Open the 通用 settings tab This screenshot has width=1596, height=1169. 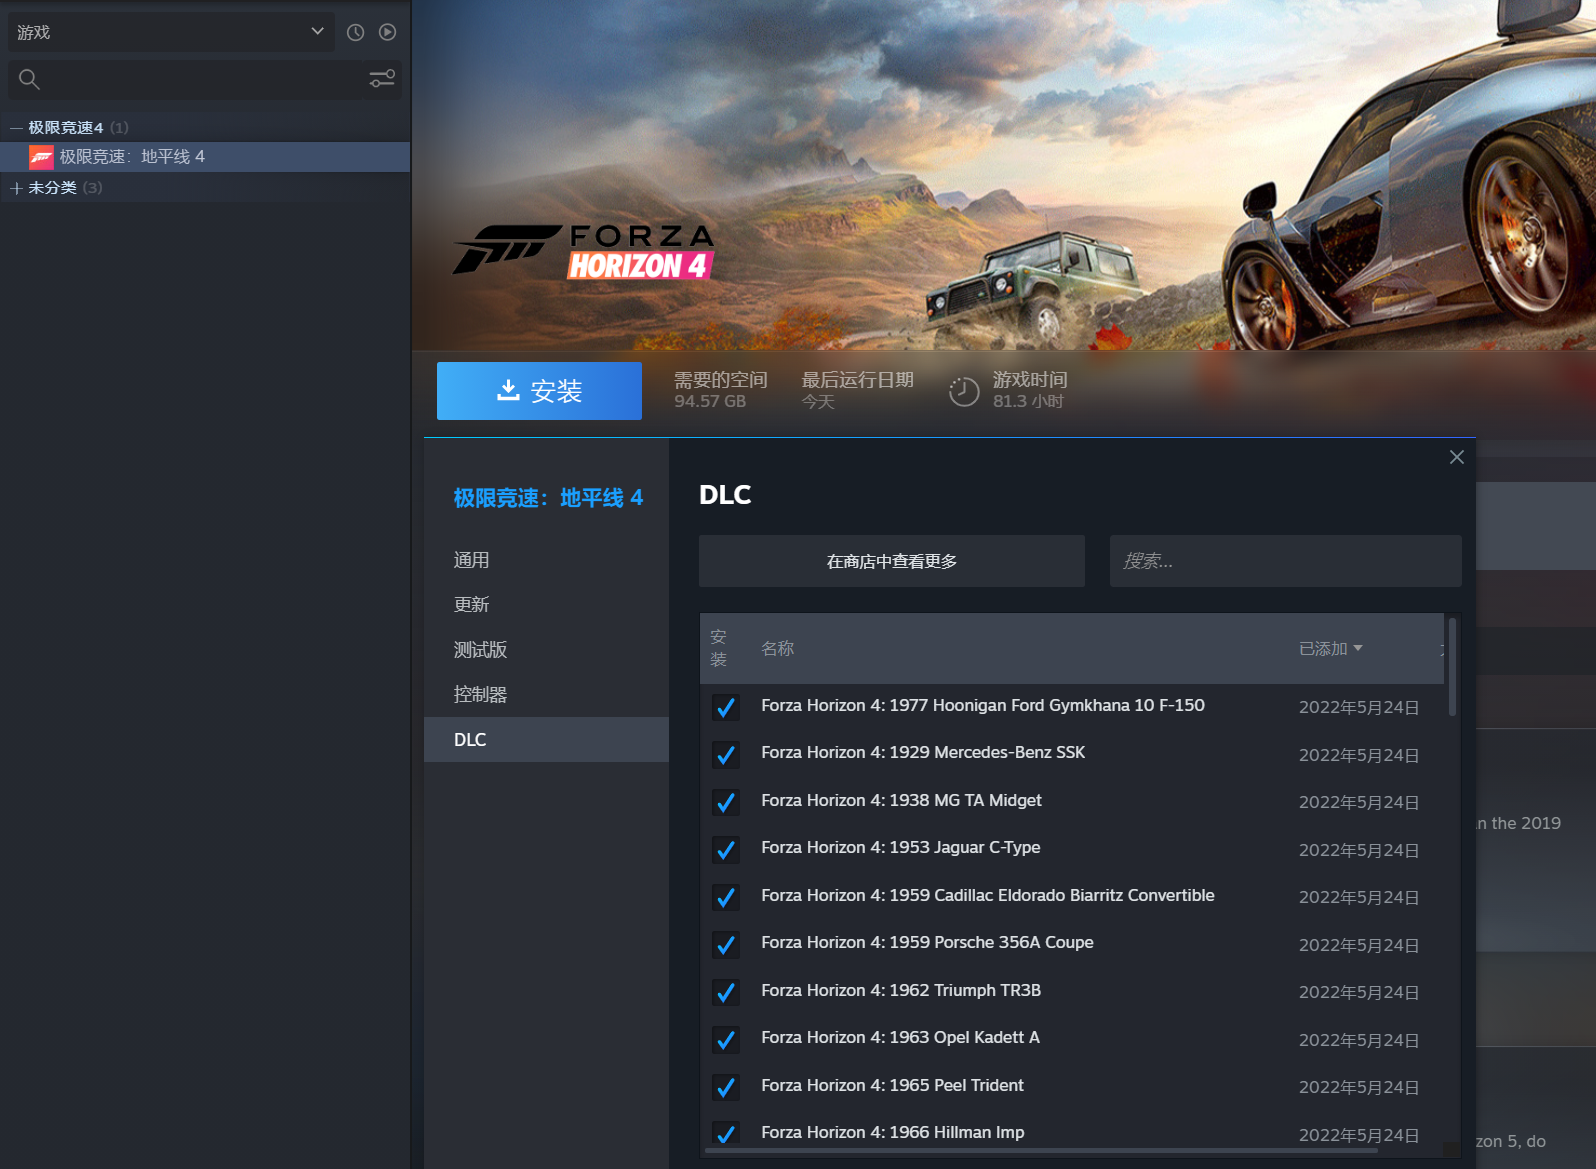546,560
